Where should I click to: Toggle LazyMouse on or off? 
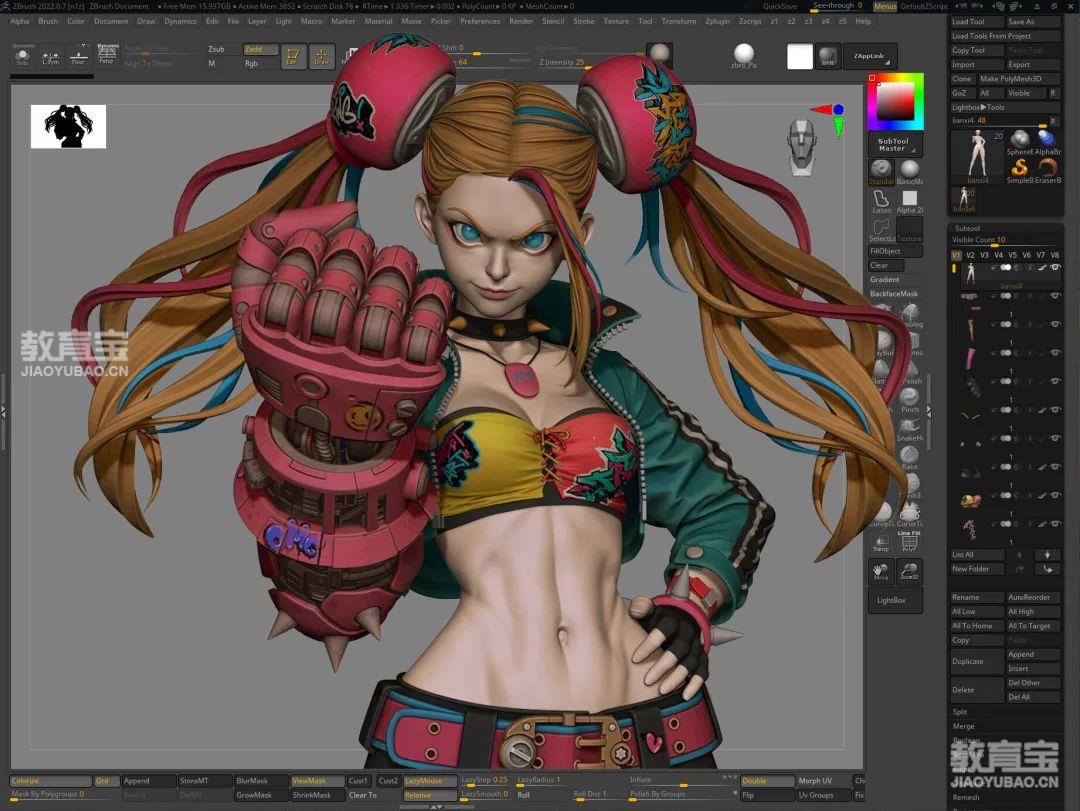(430, 781)
